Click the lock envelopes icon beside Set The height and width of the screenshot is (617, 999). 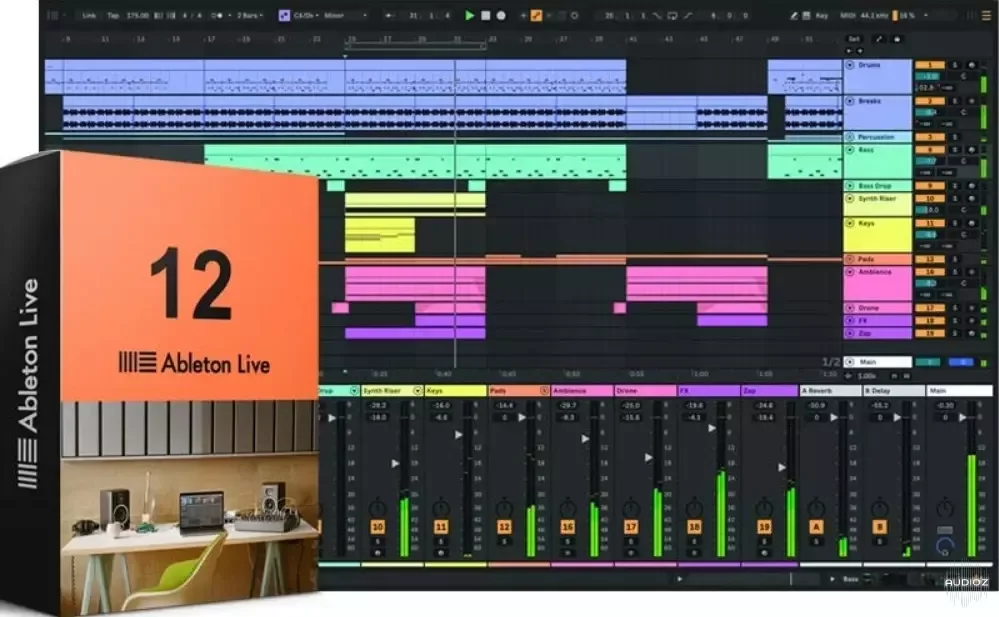(897, 39)
